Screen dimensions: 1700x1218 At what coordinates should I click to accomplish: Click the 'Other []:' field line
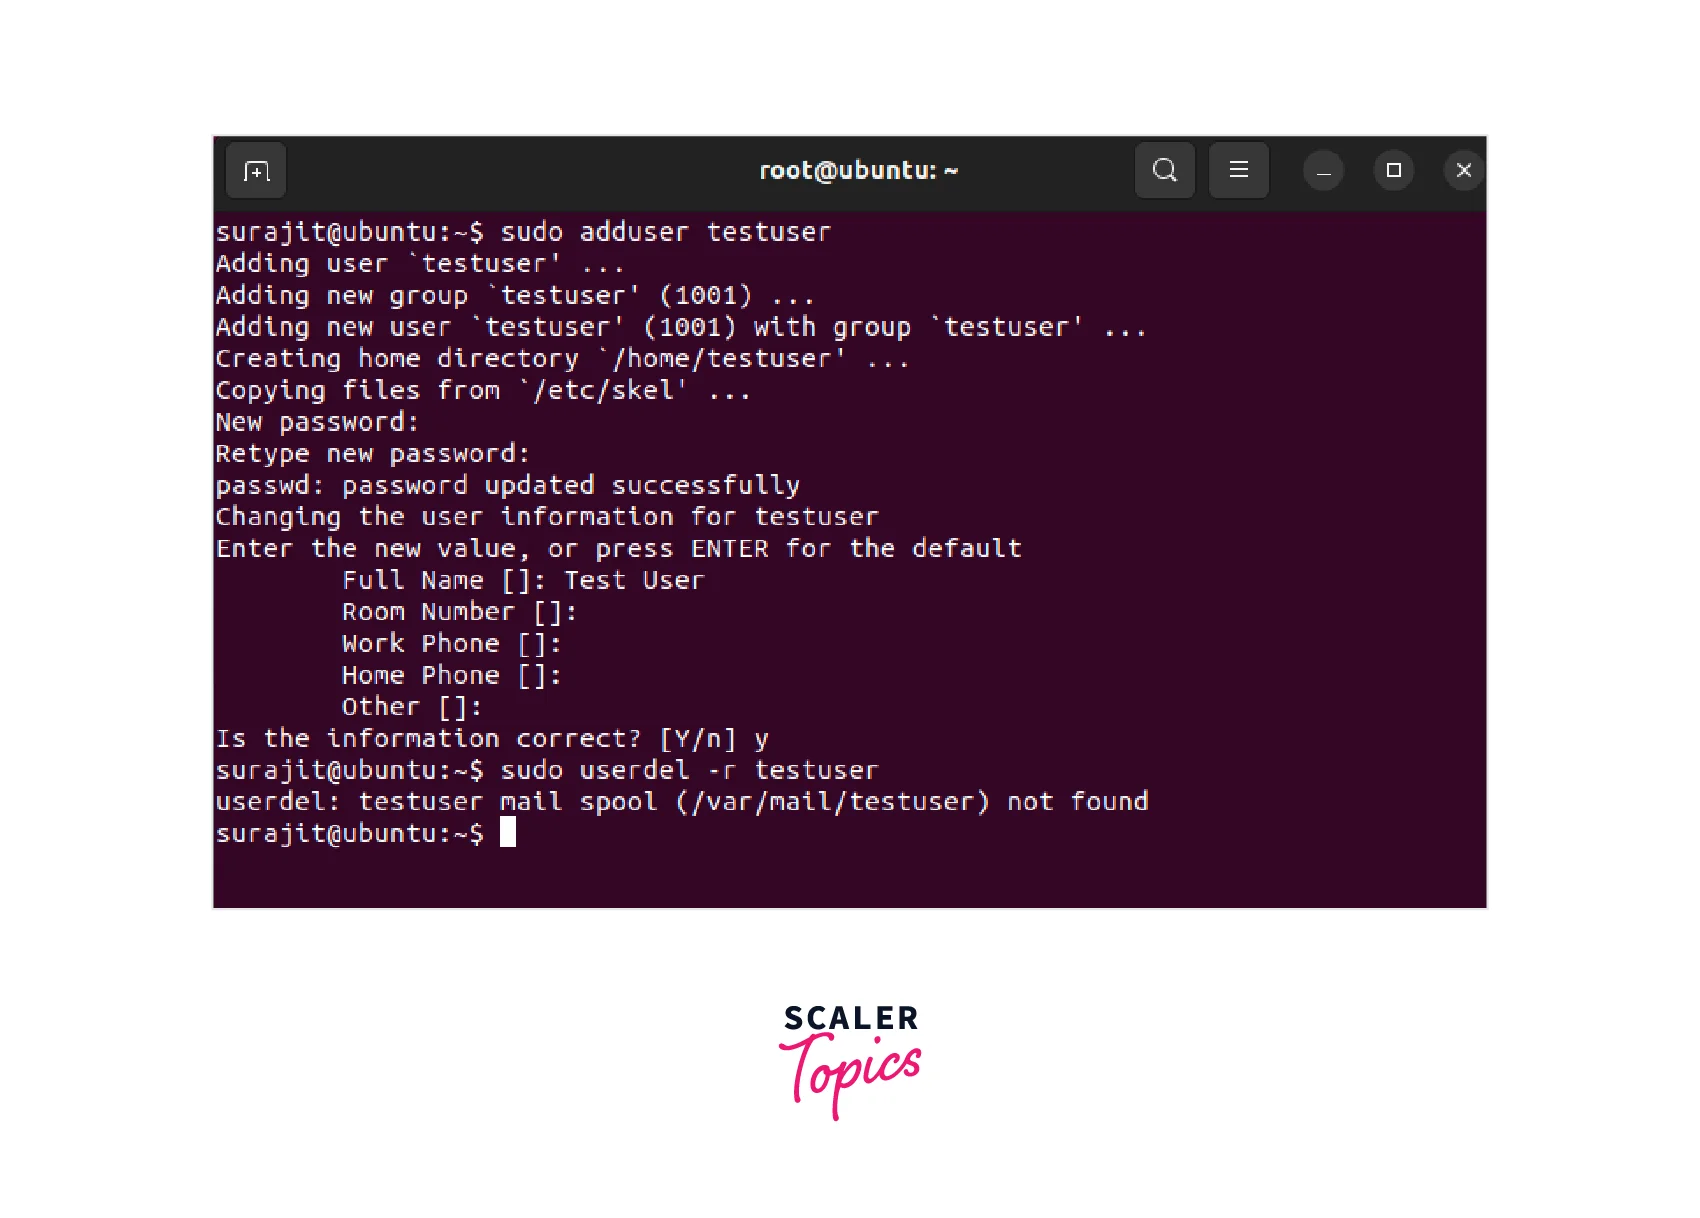pos(412,707)
